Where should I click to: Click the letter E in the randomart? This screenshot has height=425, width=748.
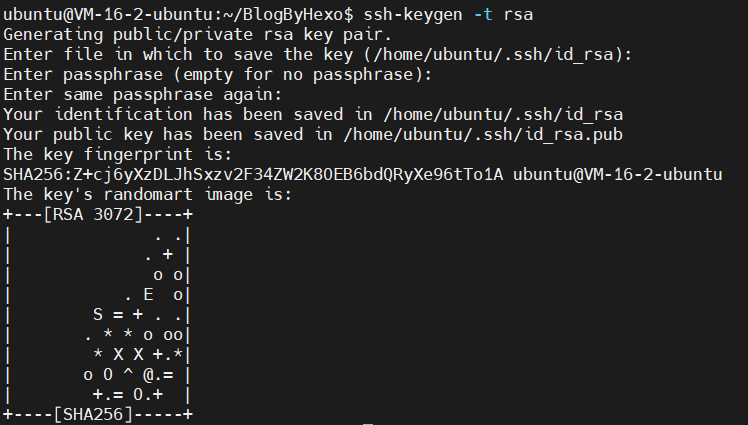(148, 295)
